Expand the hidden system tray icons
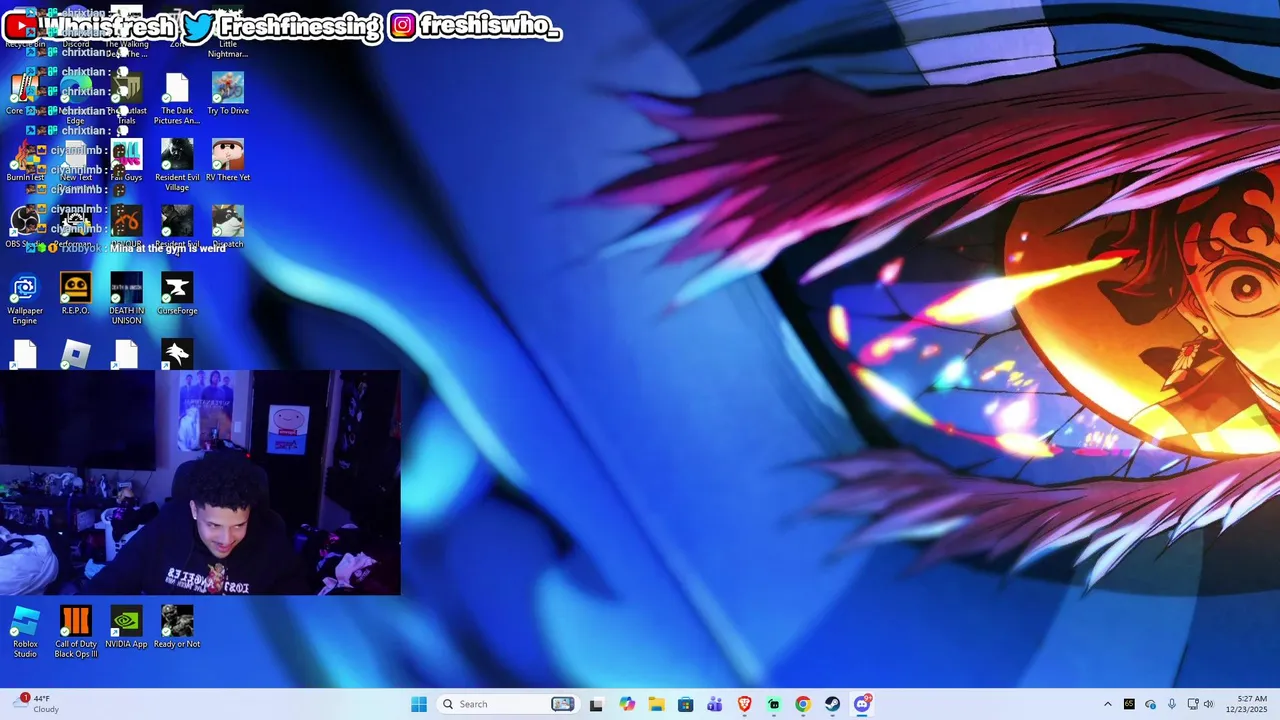This screenshot has width=1280, height=720. click(1107, 704)
